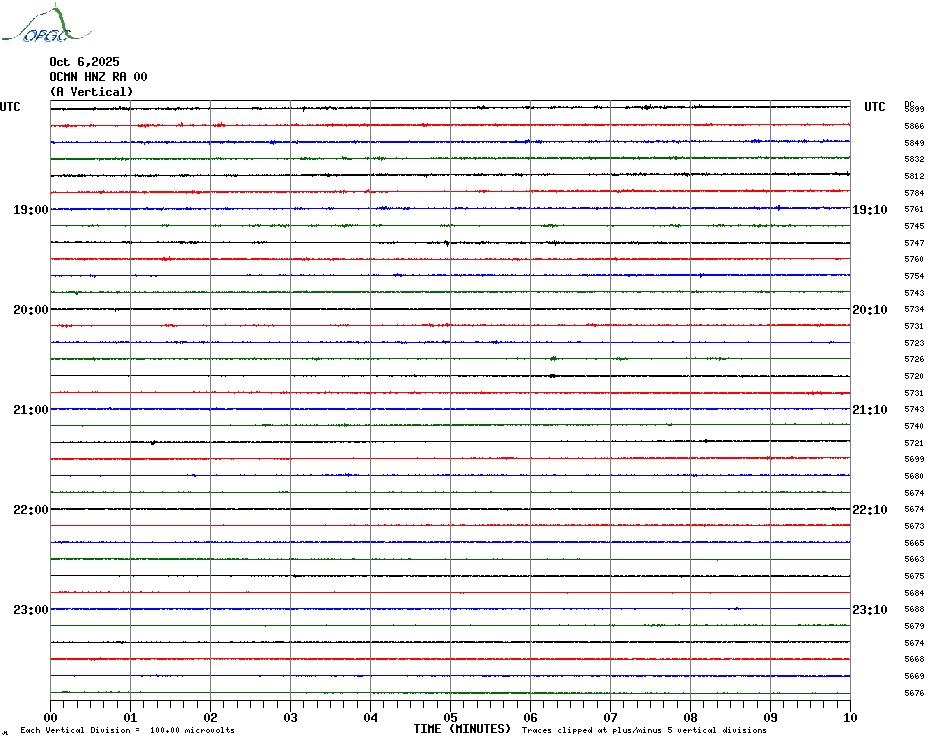Click the right UTC axis heading
Image resolution: width=930 pixels, height=744 pixels.
tap(875, 107)
